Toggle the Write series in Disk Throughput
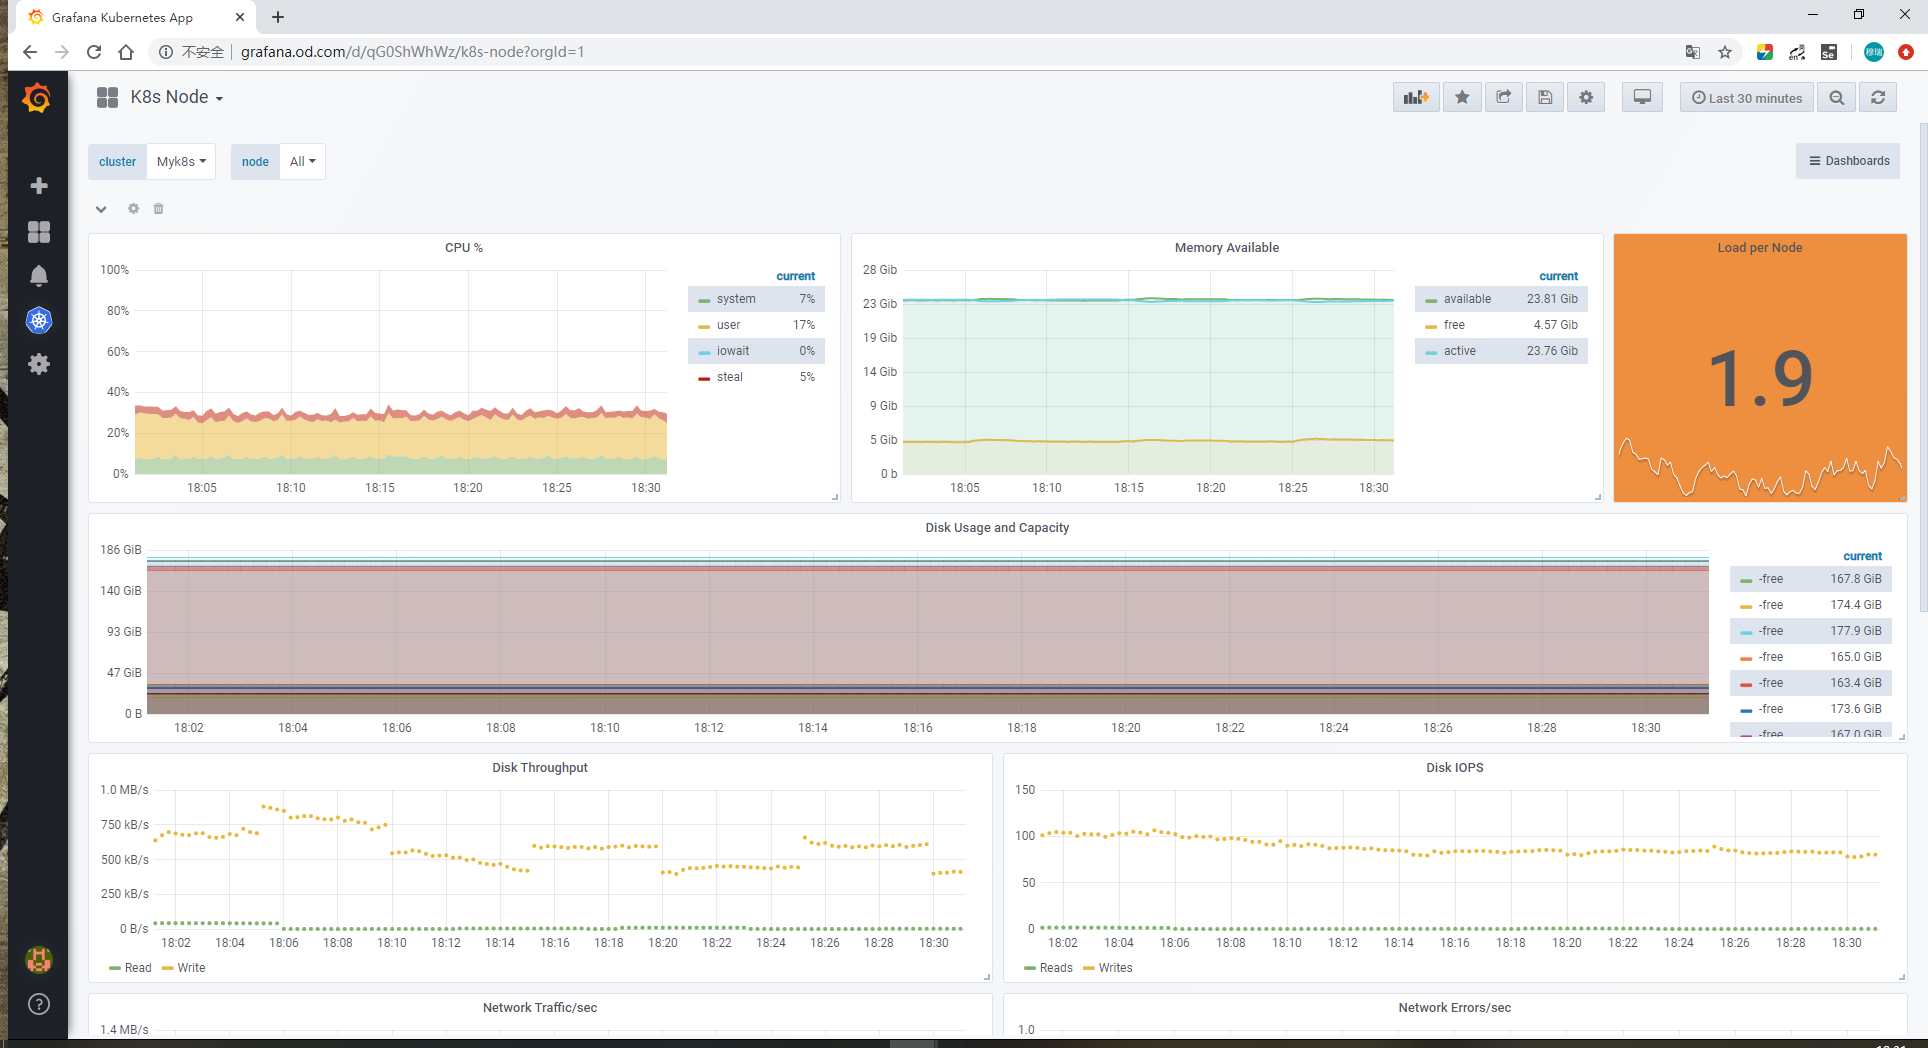 tap(190, 968)
